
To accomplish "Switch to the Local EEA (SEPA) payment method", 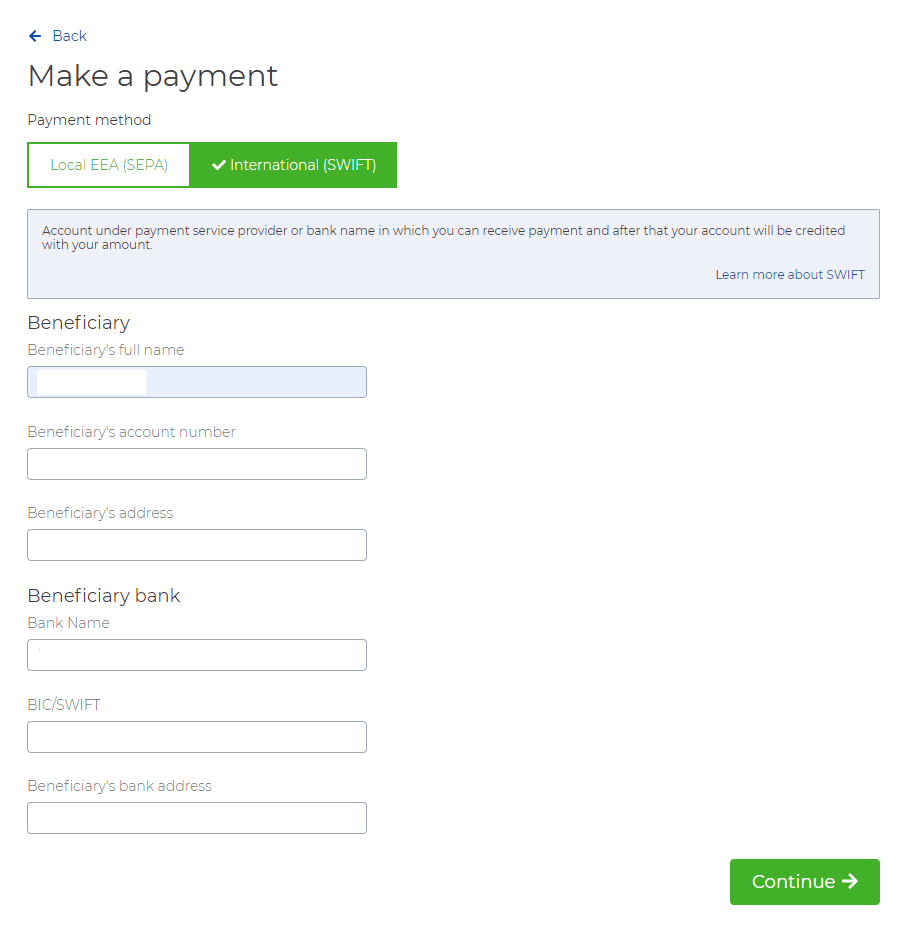I will [x=108, y=164].
